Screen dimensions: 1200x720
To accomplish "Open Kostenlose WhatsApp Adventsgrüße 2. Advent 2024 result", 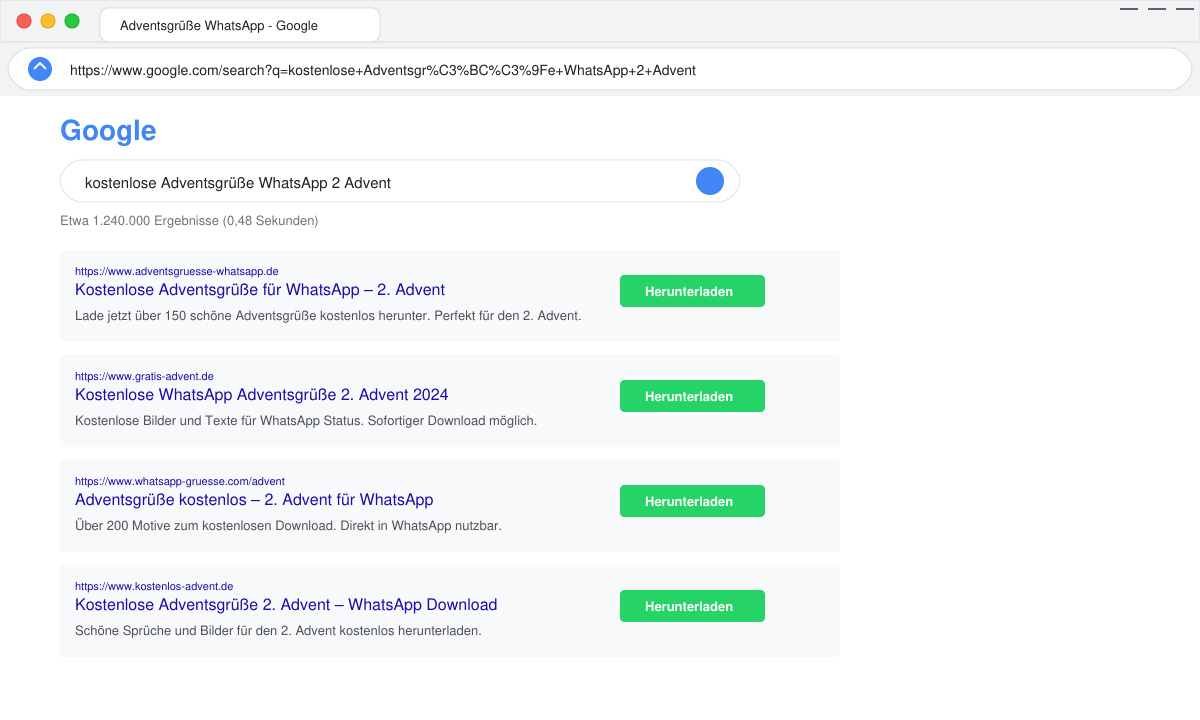I will [262, 394].
